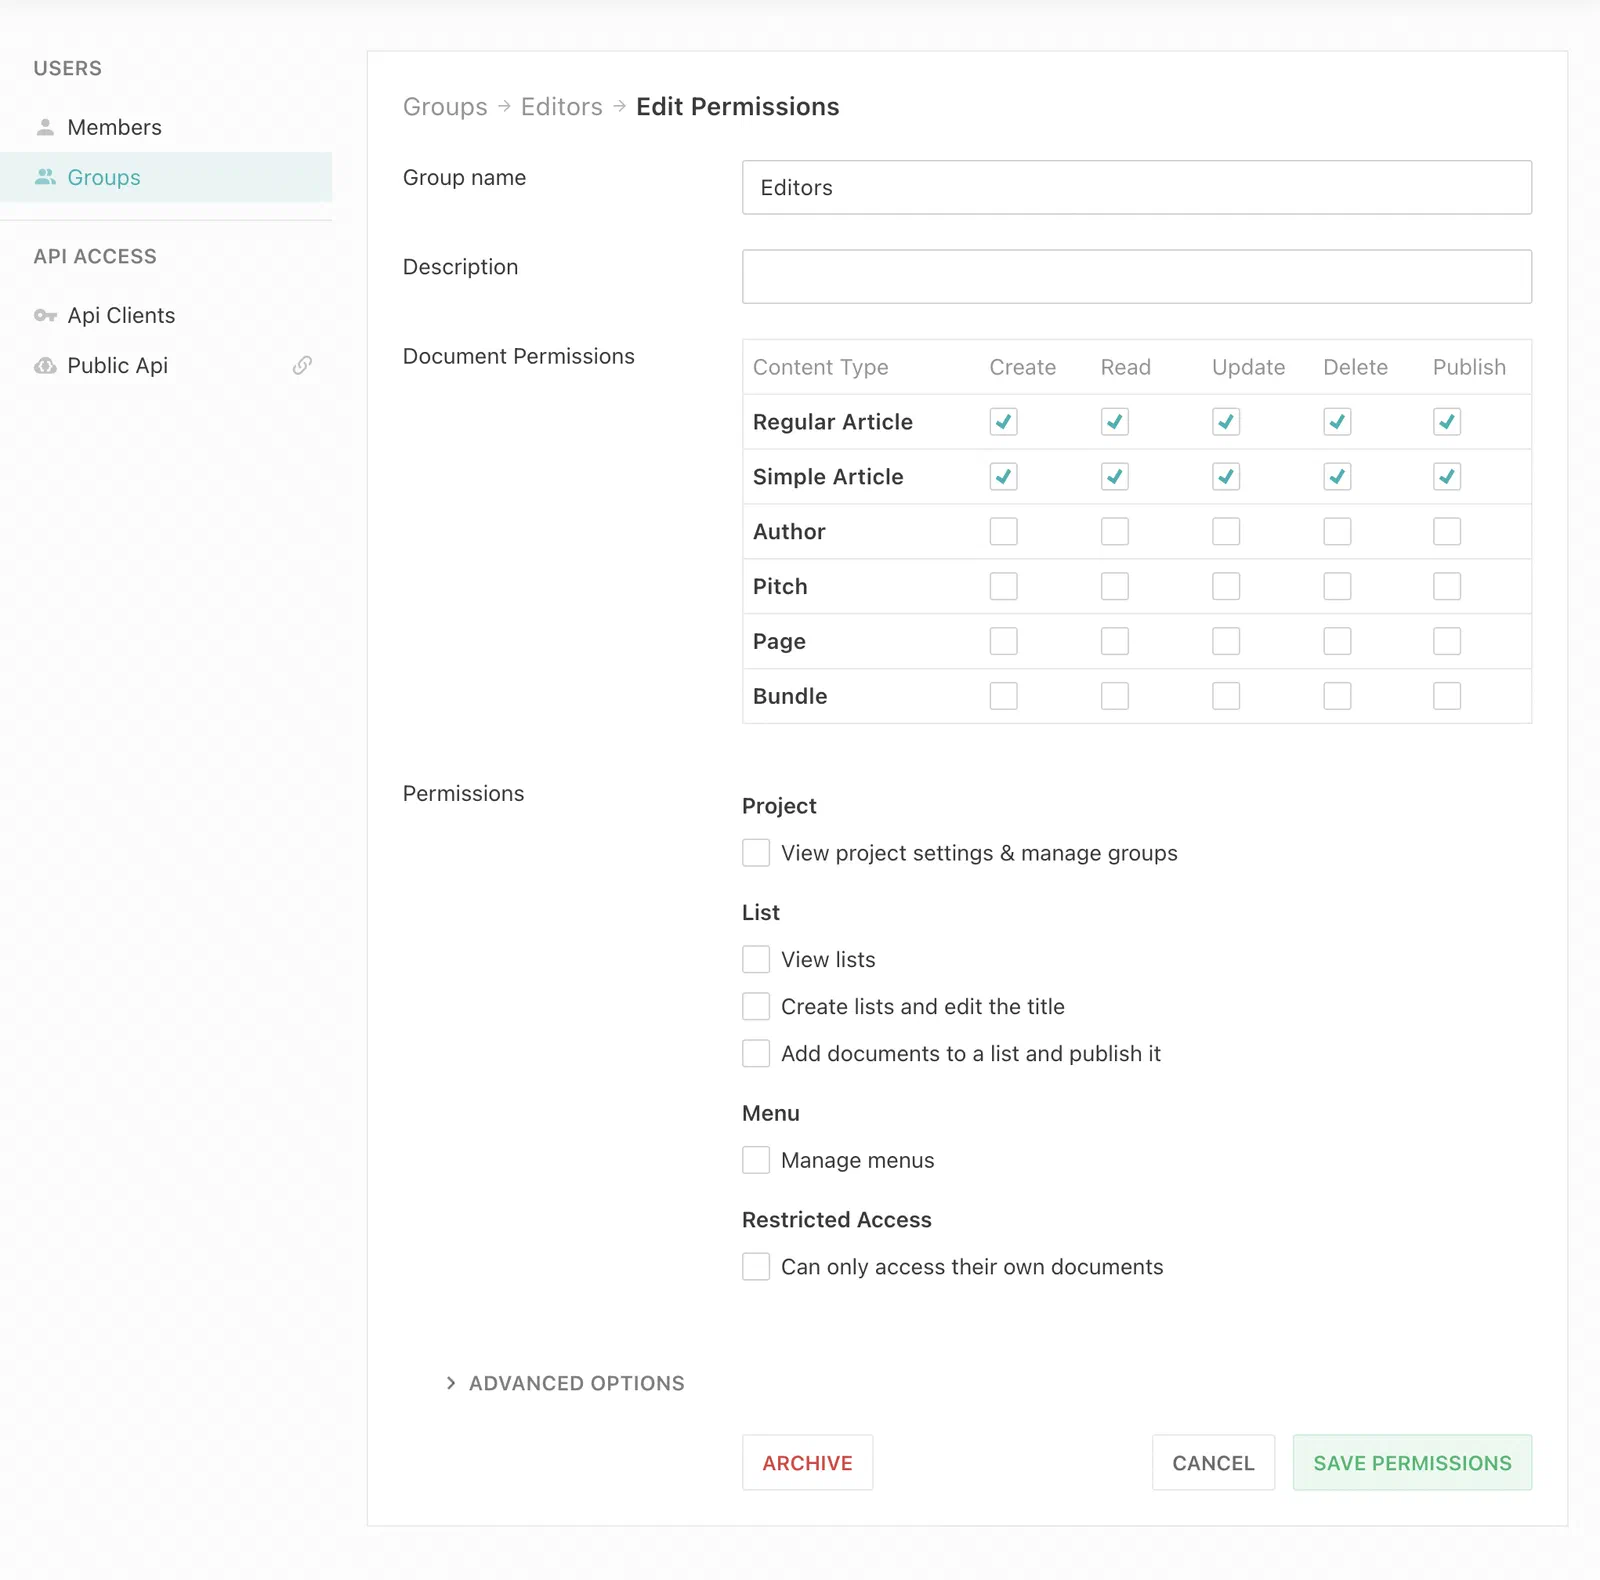The image size is (1600, 1580).
Task: Click the Archive button
Action: [807, 1463]
